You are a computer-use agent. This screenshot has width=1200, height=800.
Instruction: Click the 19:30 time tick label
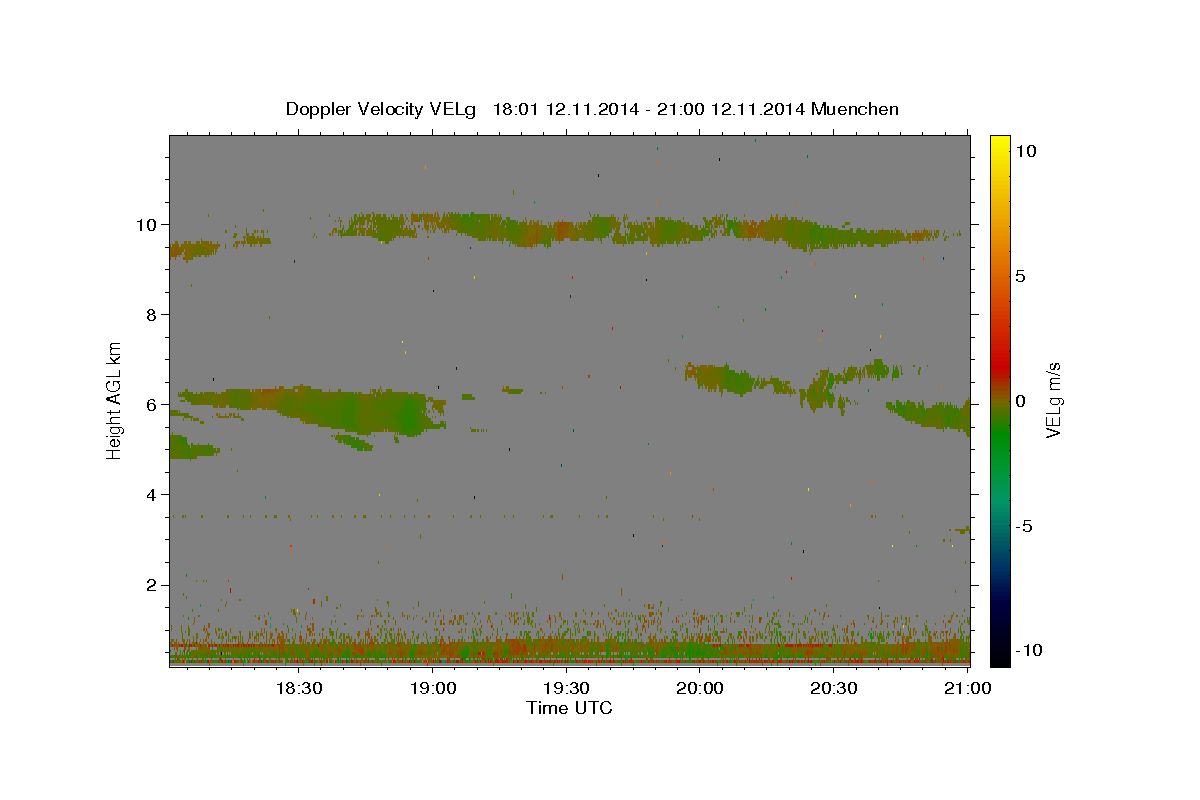[566, 688]
